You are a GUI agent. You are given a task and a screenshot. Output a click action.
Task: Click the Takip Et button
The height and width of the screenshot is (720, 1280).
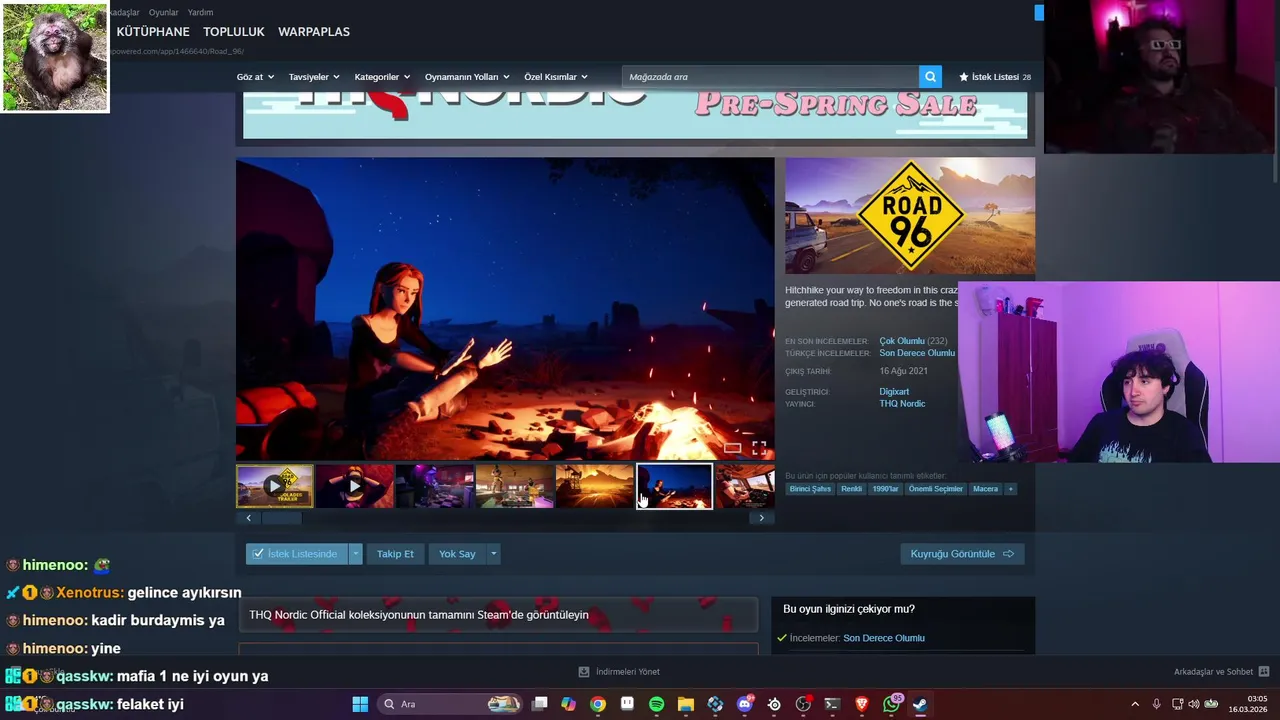pos(395,554)
